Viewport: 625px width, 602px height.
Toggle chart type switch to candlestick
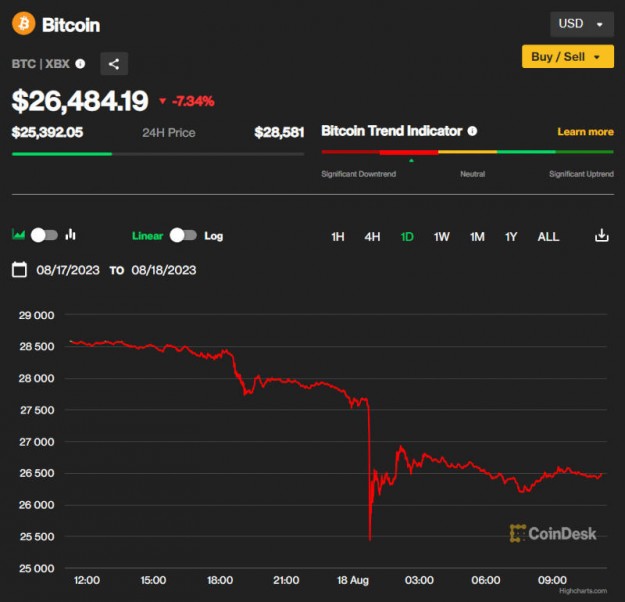pyautogui.click(x=44, y=235)
